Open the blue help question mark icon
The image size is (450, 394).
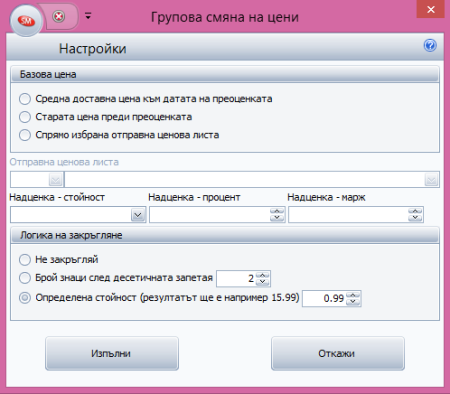[x=430, y=45]
